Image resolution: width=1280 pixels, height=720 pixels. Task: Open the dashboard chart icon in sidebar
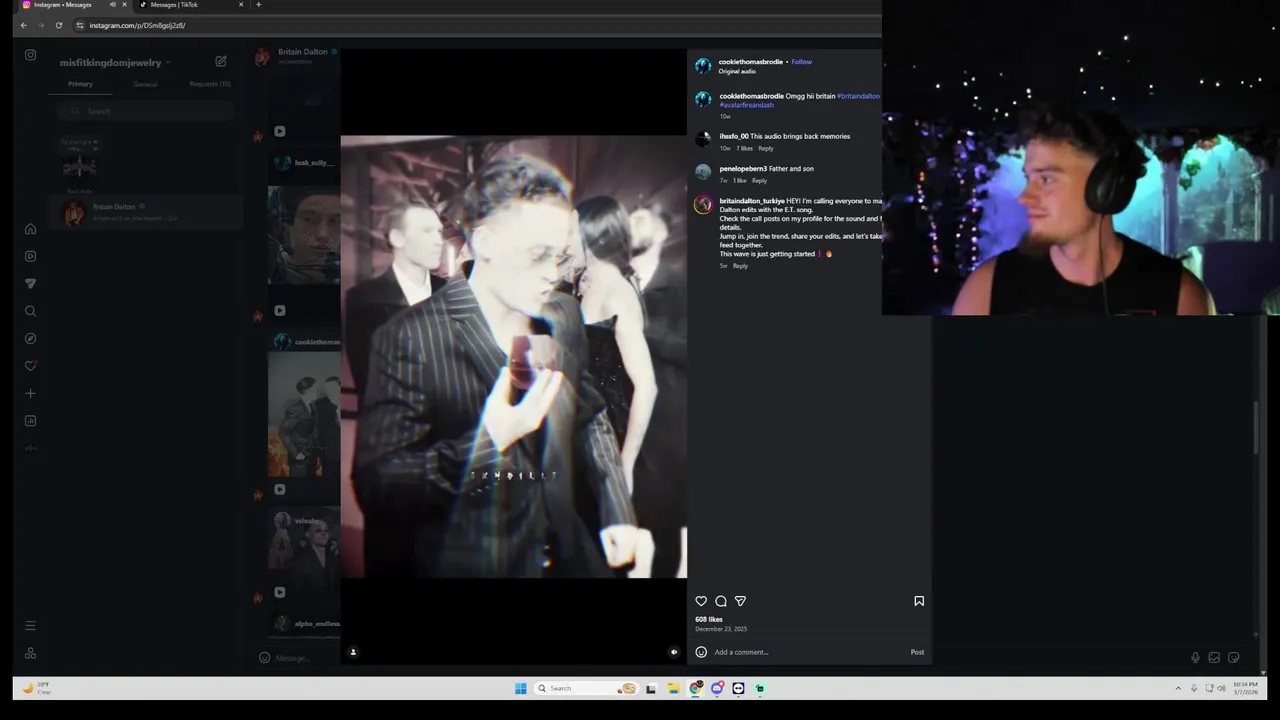pyautogui.click(x=30, y=421)
